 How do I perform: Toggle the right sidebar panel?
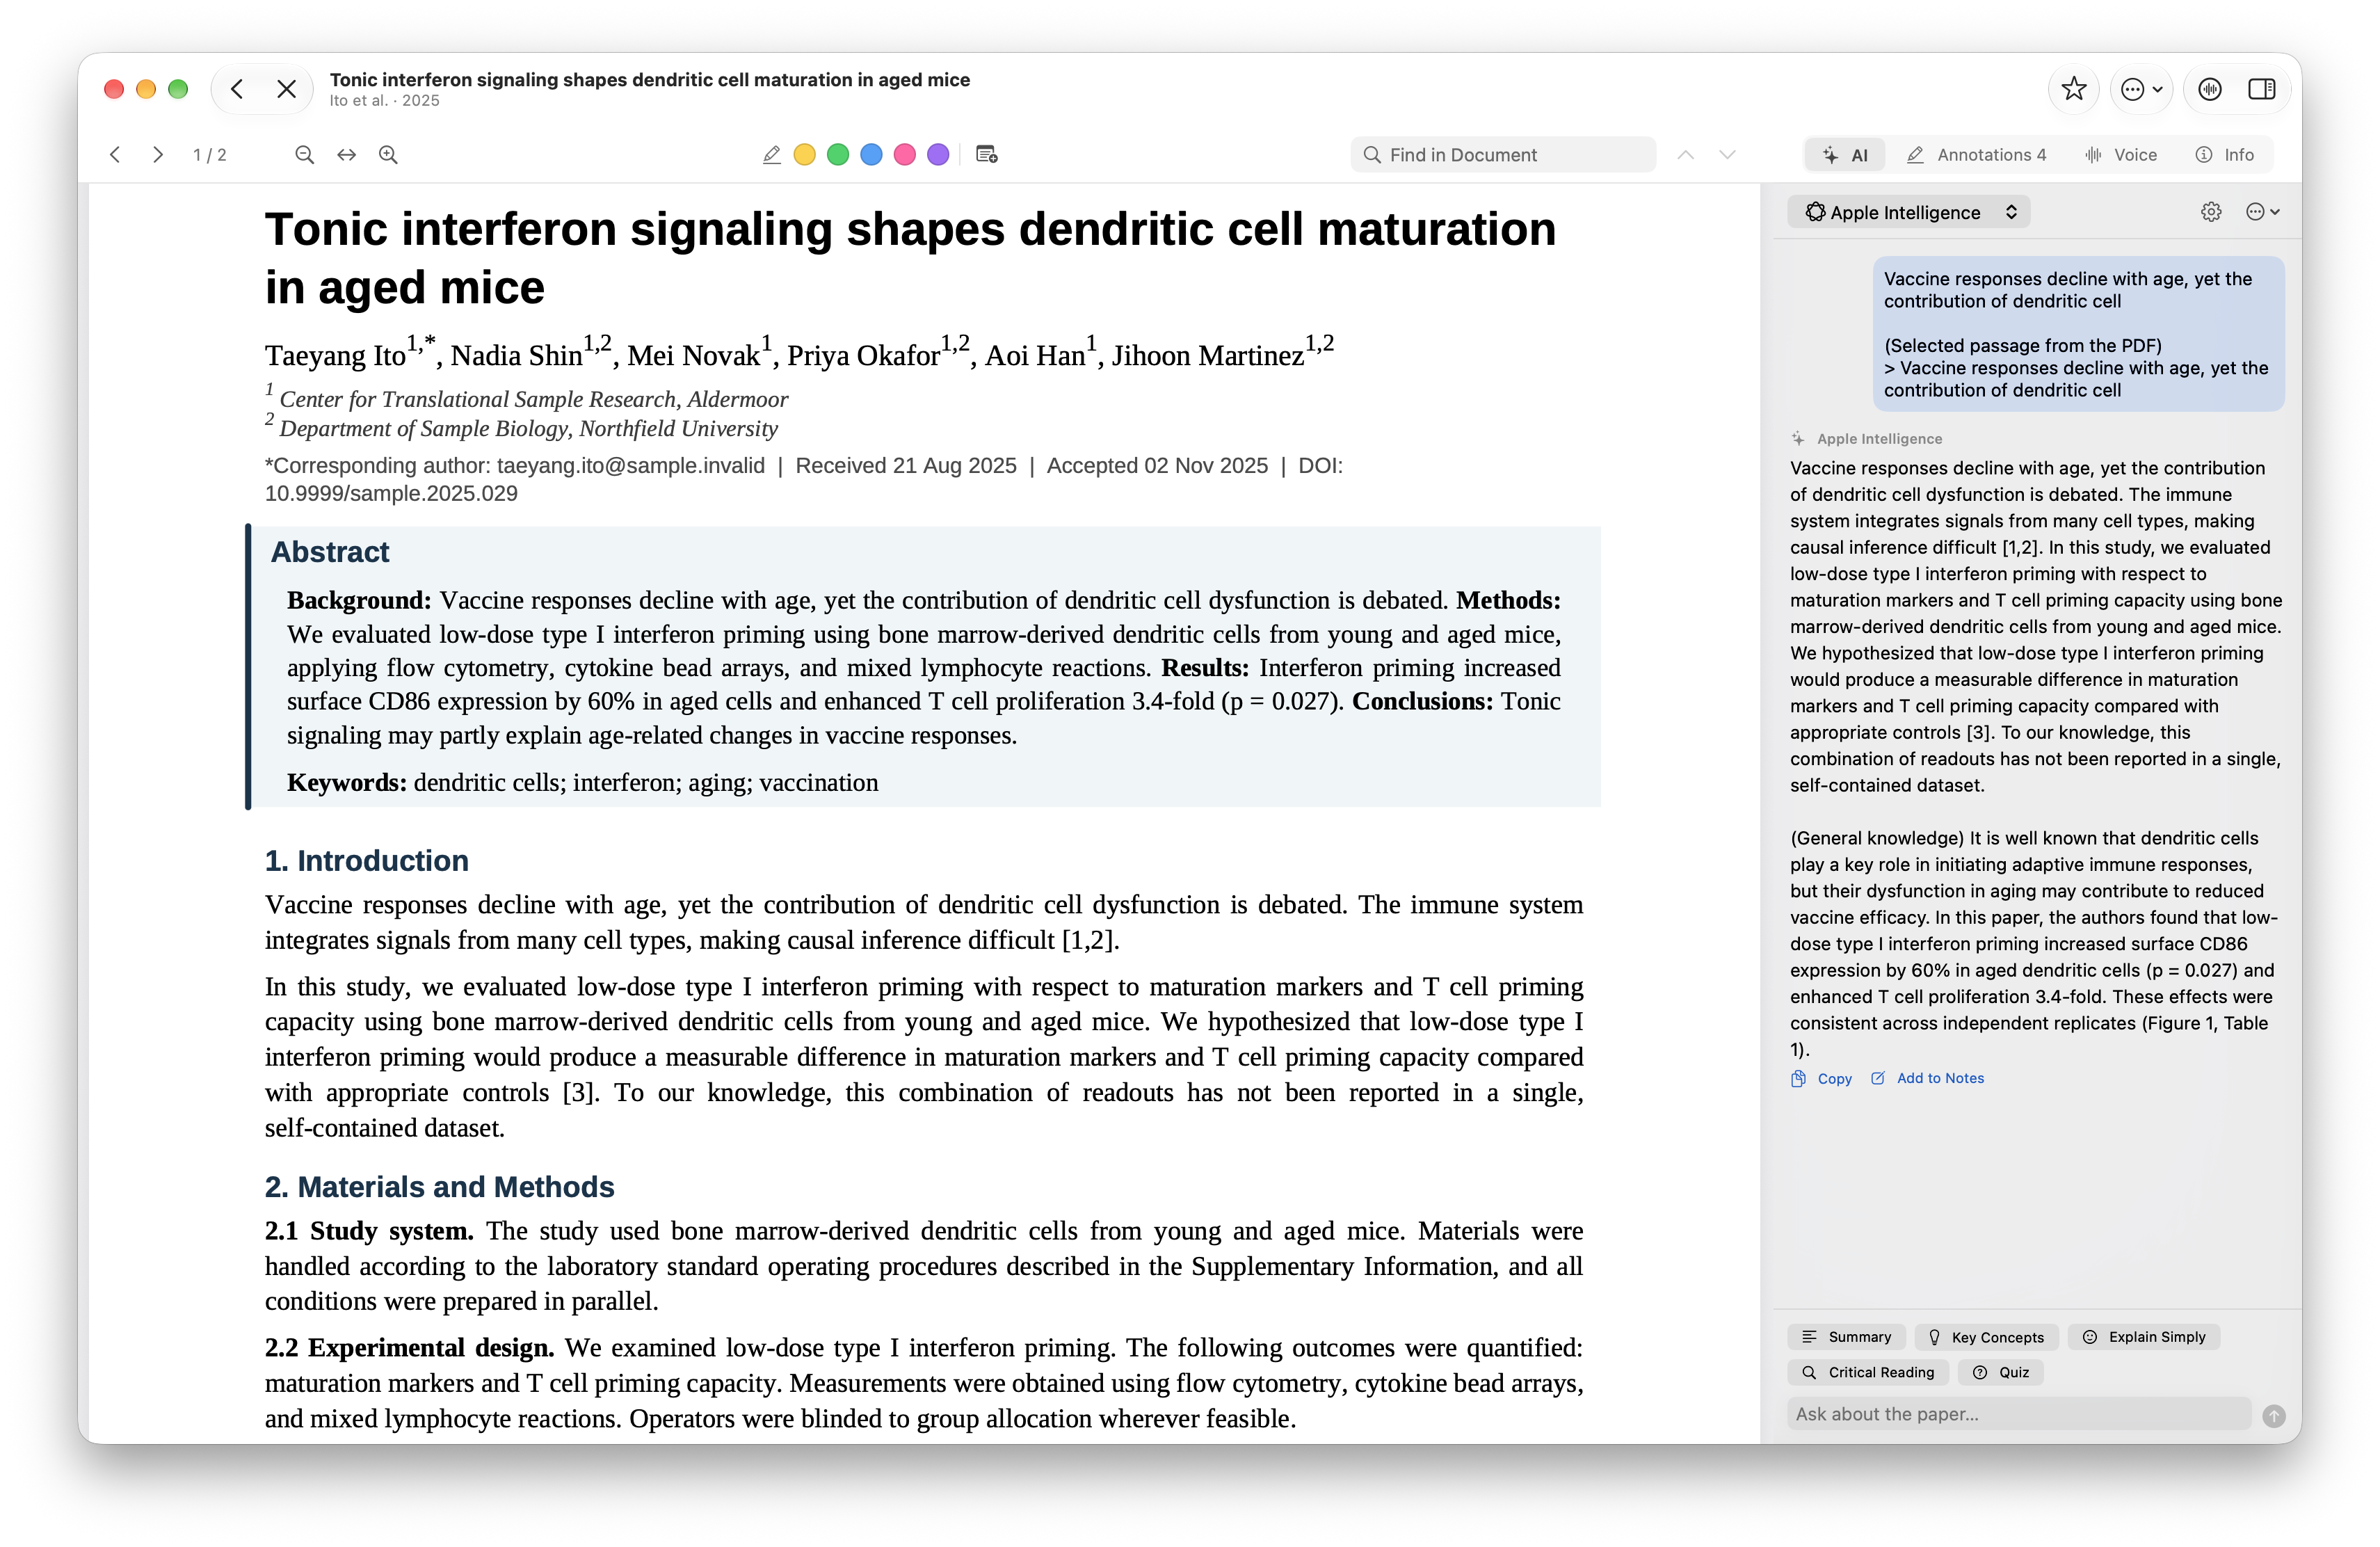pos(2261,89)
